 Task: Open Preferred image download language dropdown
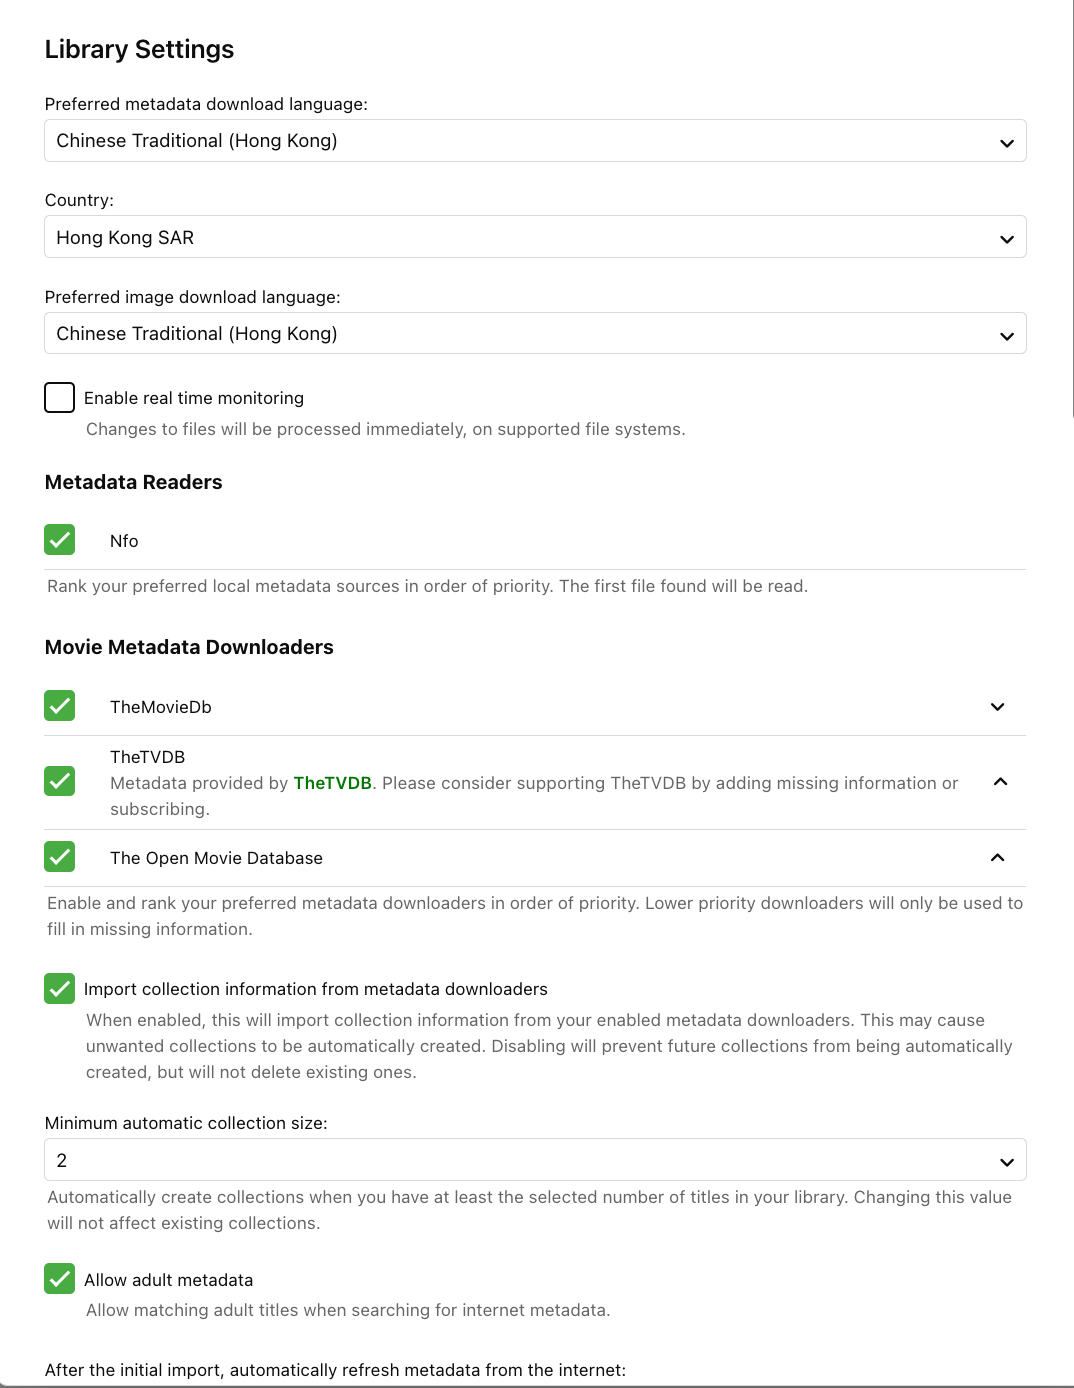click(x=535, y=334)
